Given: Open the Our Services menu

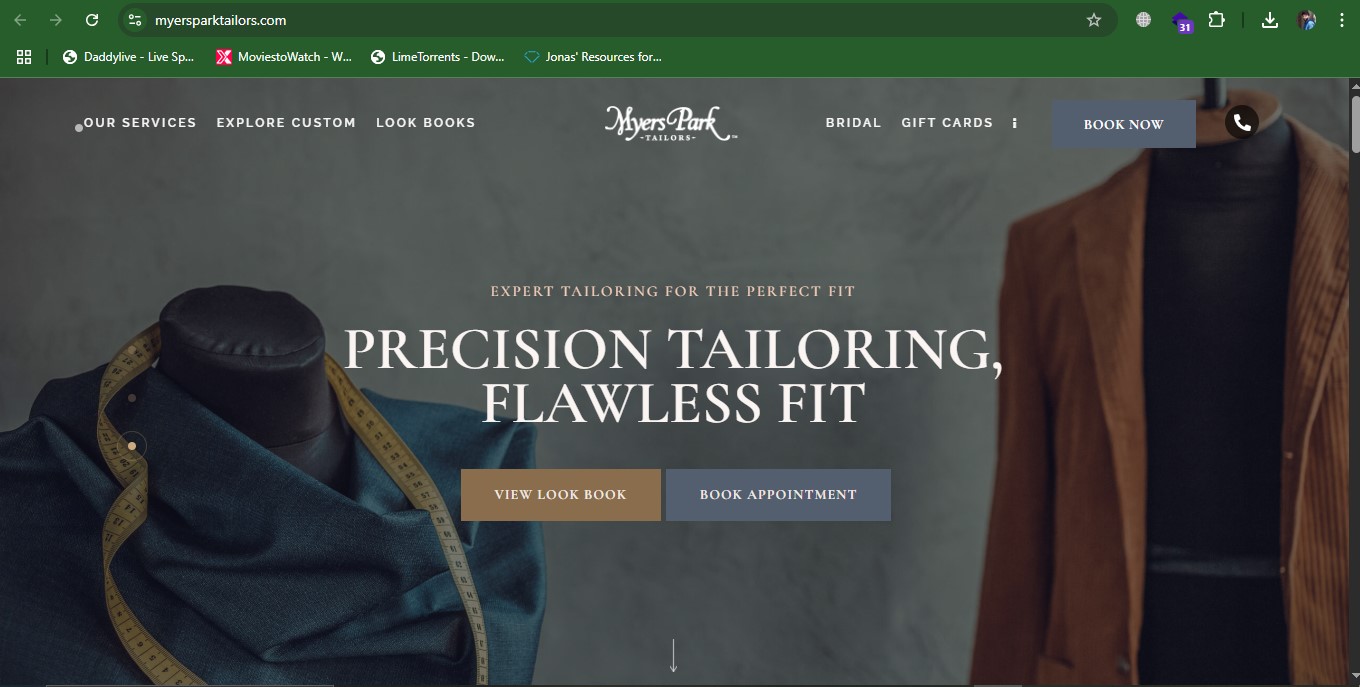Looking at the screenshot, I should coord(140,122).
